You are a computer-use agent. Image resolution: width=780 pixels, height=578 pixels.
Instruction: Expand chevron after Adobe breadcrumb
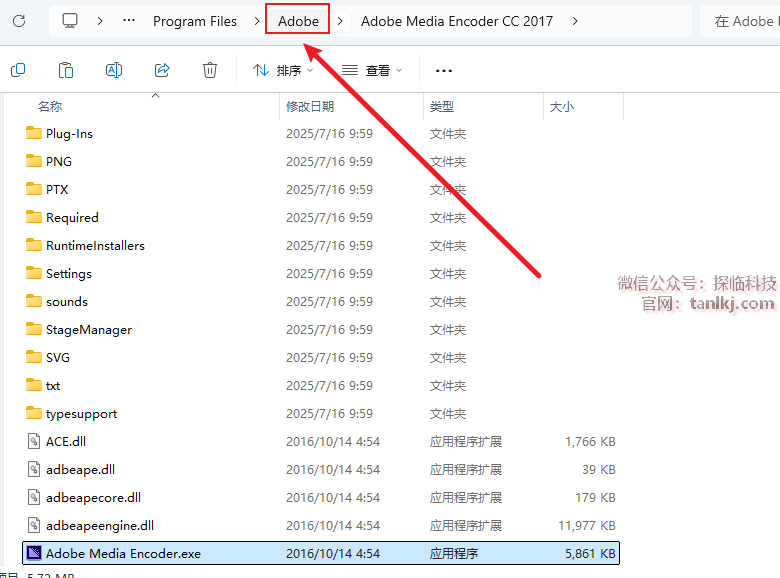(340, 21)
